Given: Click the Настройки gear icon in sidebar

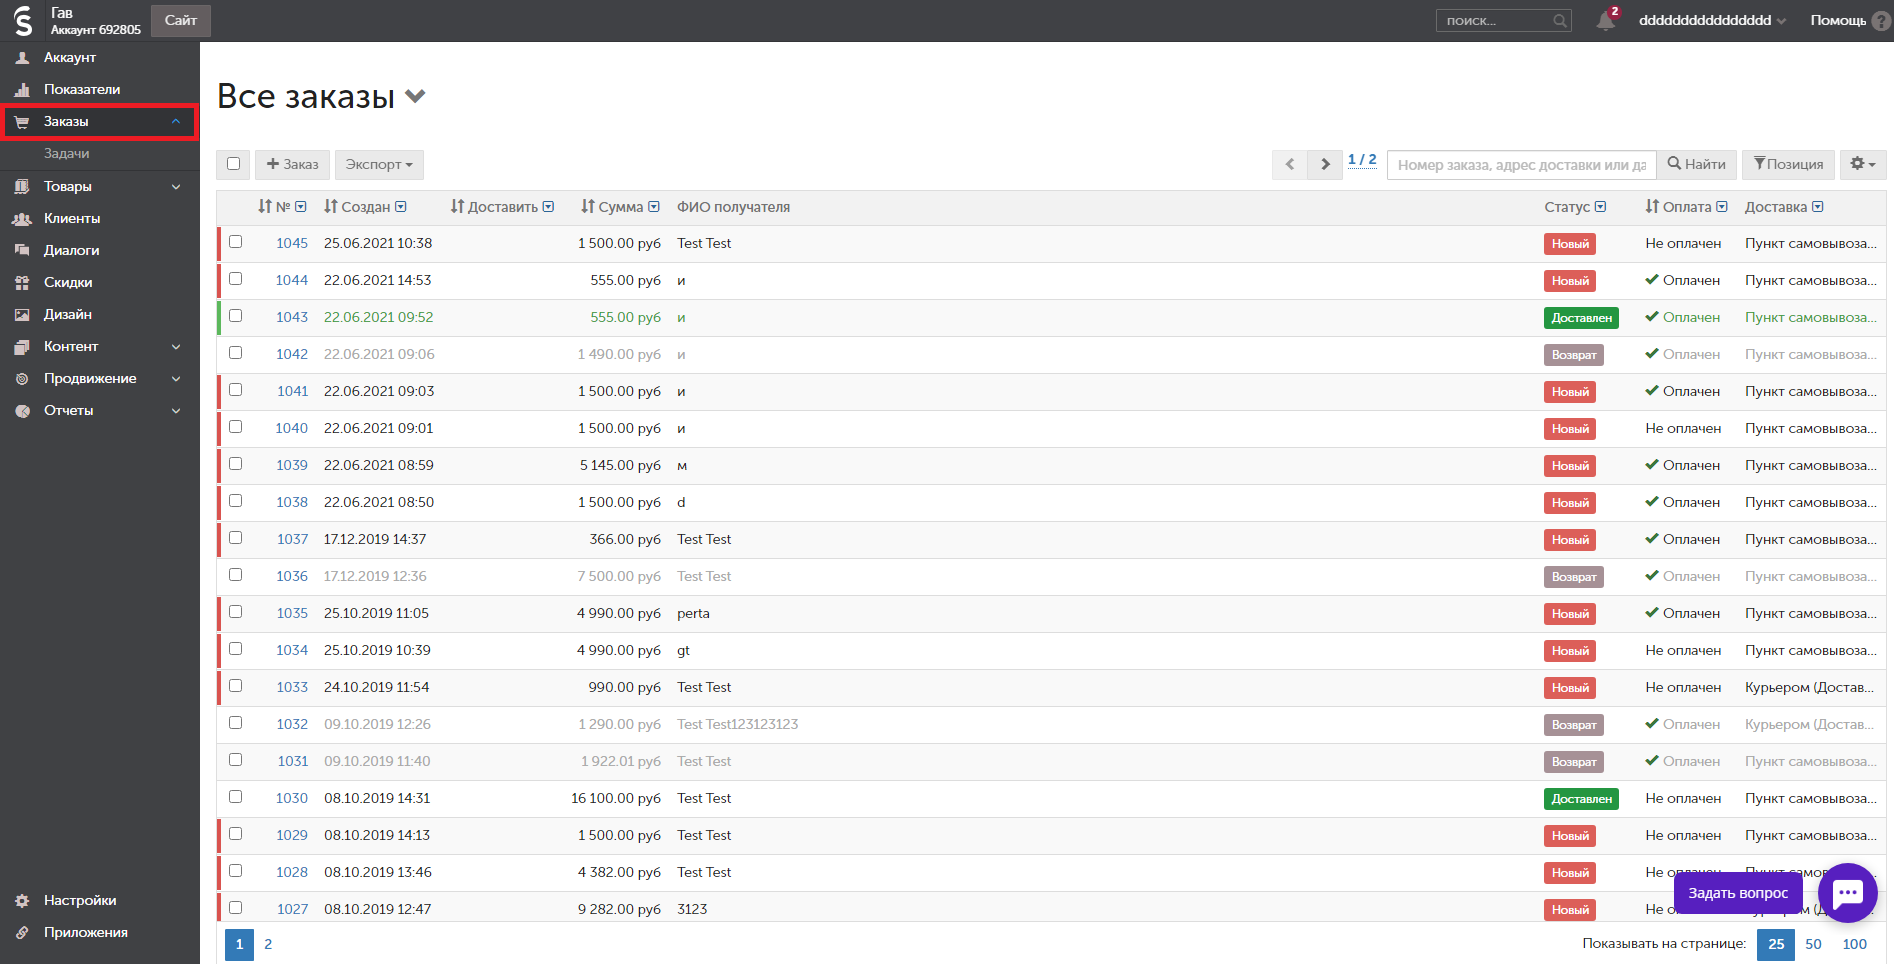Looking at the screenshot, I should [22, 901].
